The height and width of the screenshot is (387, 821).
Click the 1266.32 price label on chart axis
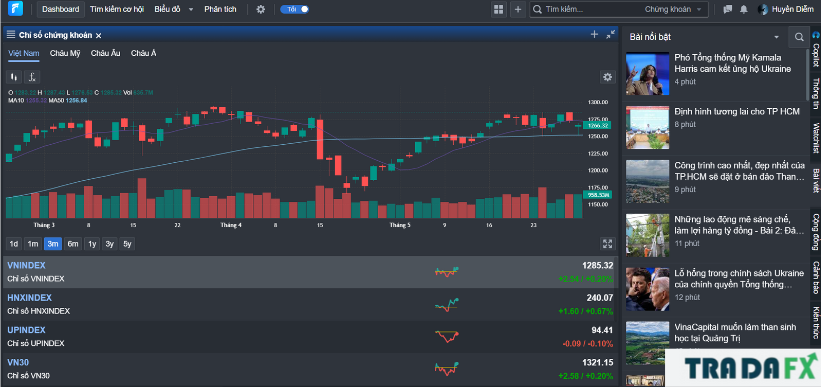click(596, 125)
